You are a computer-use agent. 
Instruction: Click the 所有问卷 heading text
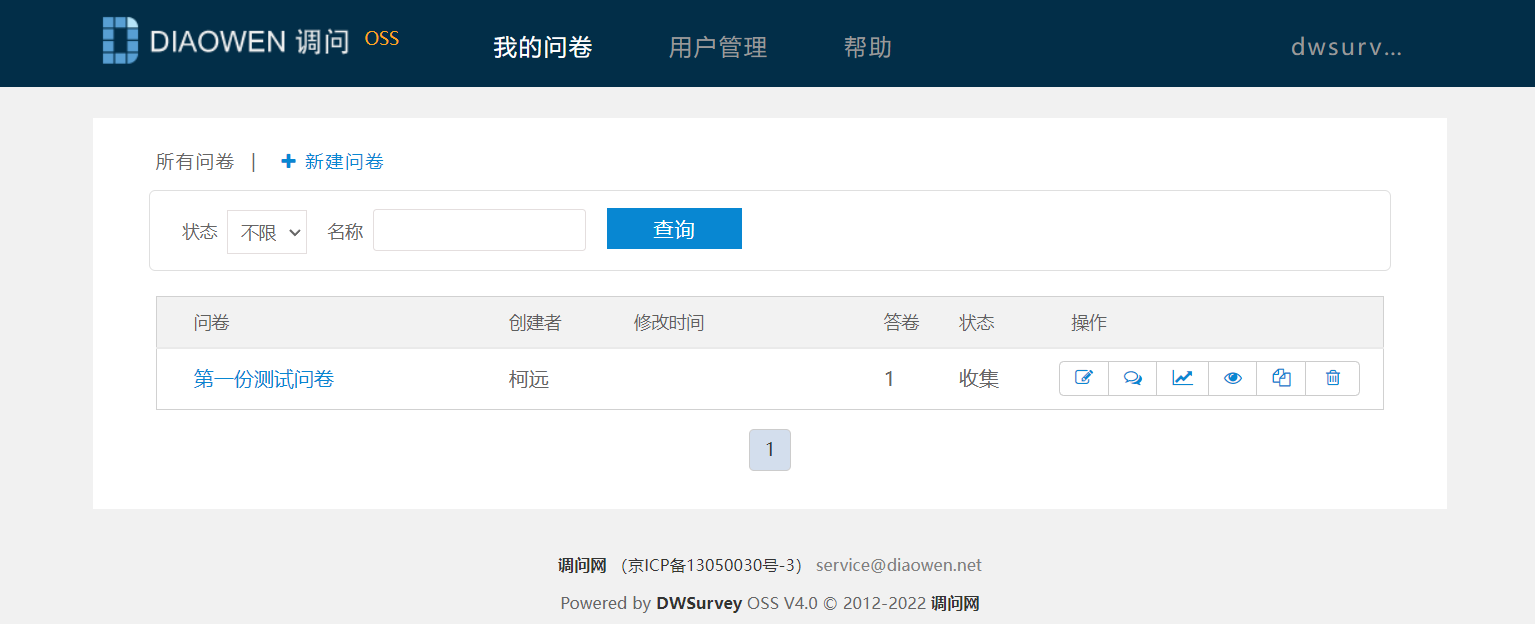tap(195, 162)
